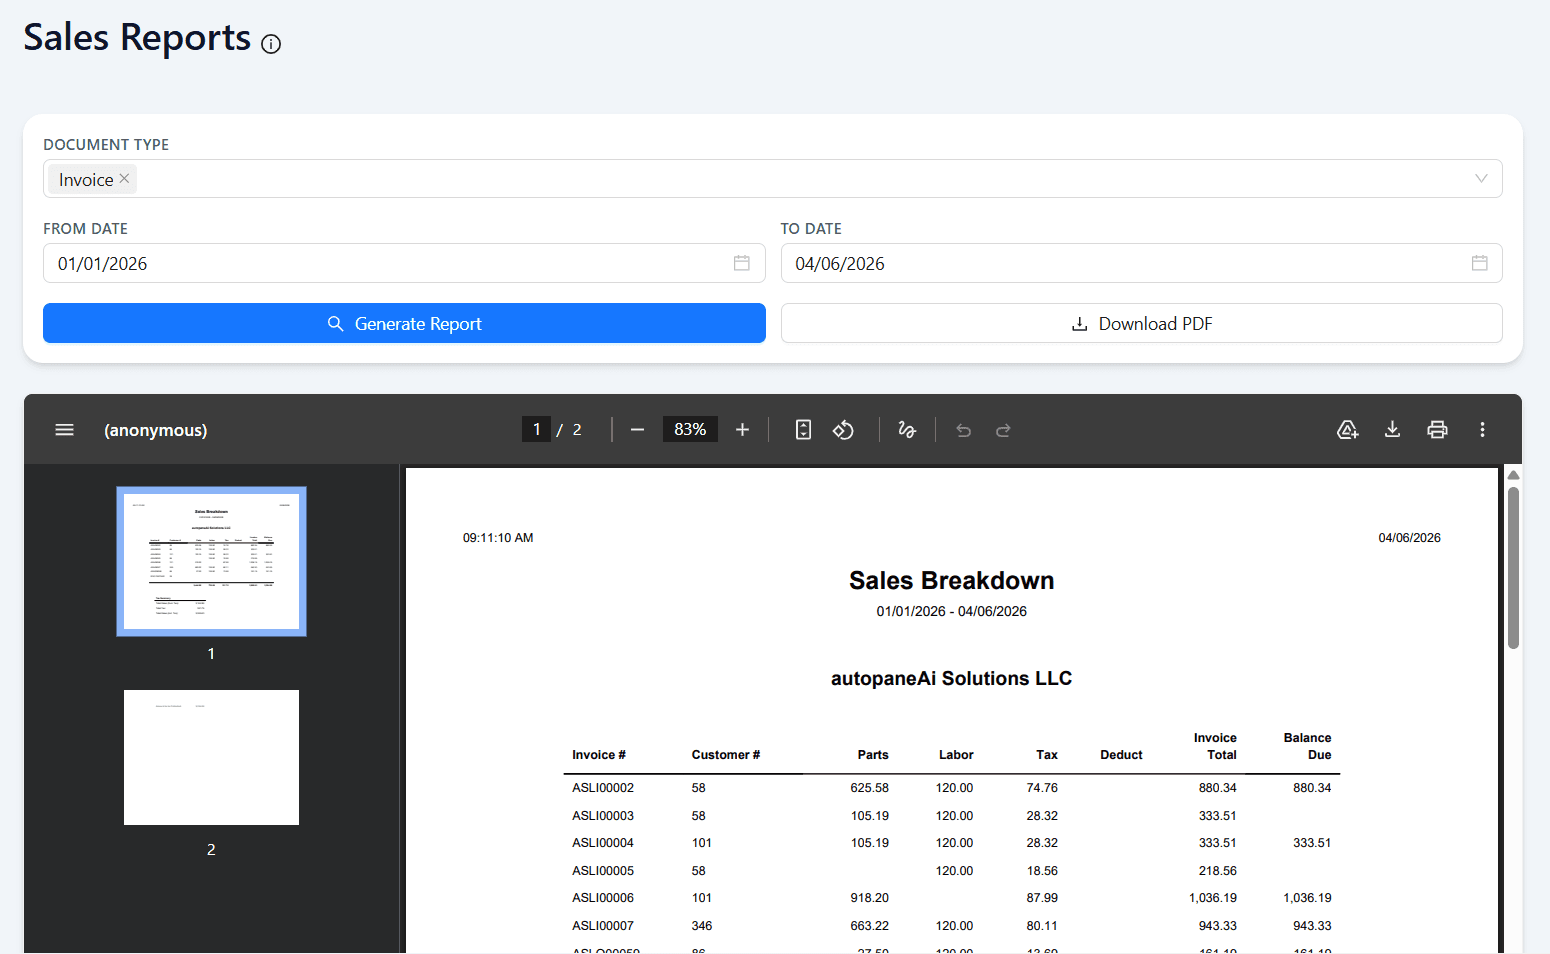Click the undo arrow in PDF toolbar
The width and height of the screenshot is (1550, 954).
[963, 430]
